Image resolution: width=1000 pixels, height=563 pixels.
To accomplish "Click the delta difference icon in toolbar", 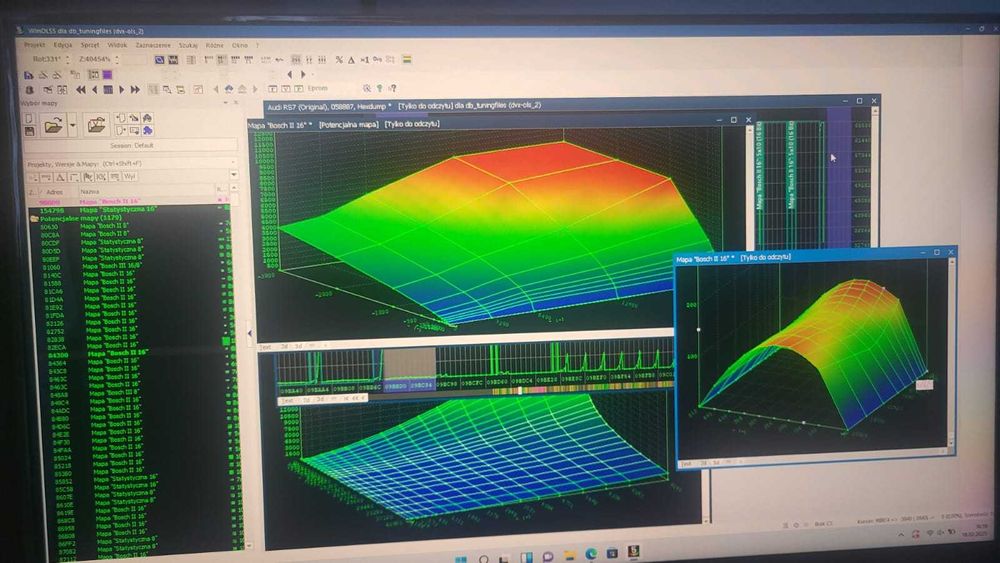I will pos(351,60).
